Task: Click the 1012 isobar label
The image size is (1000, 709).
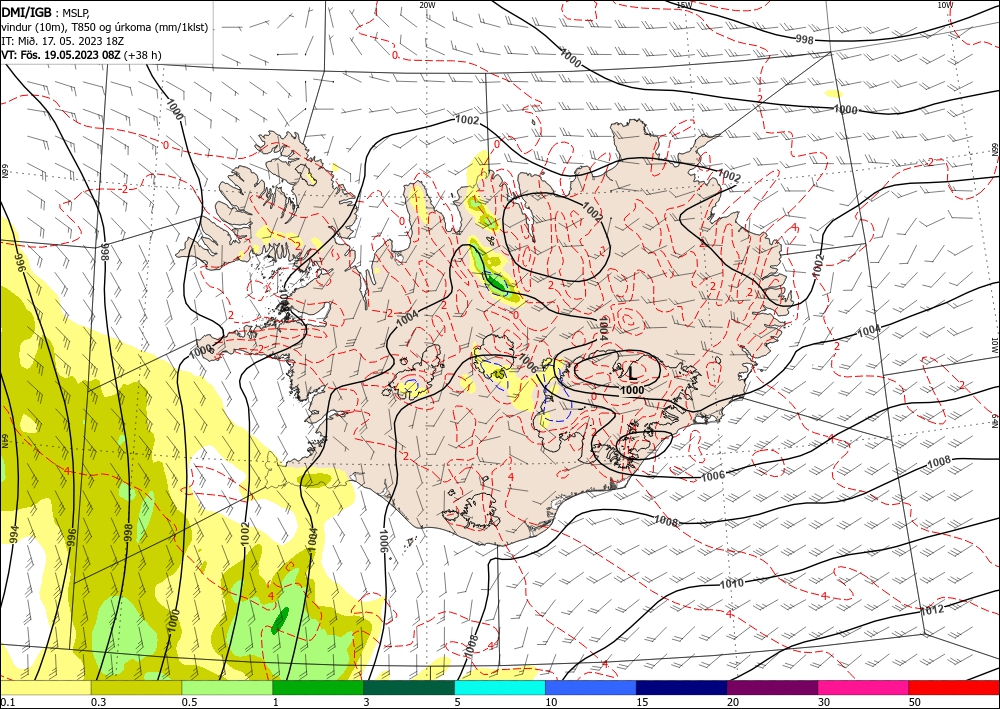Action: tap(932, 610)
